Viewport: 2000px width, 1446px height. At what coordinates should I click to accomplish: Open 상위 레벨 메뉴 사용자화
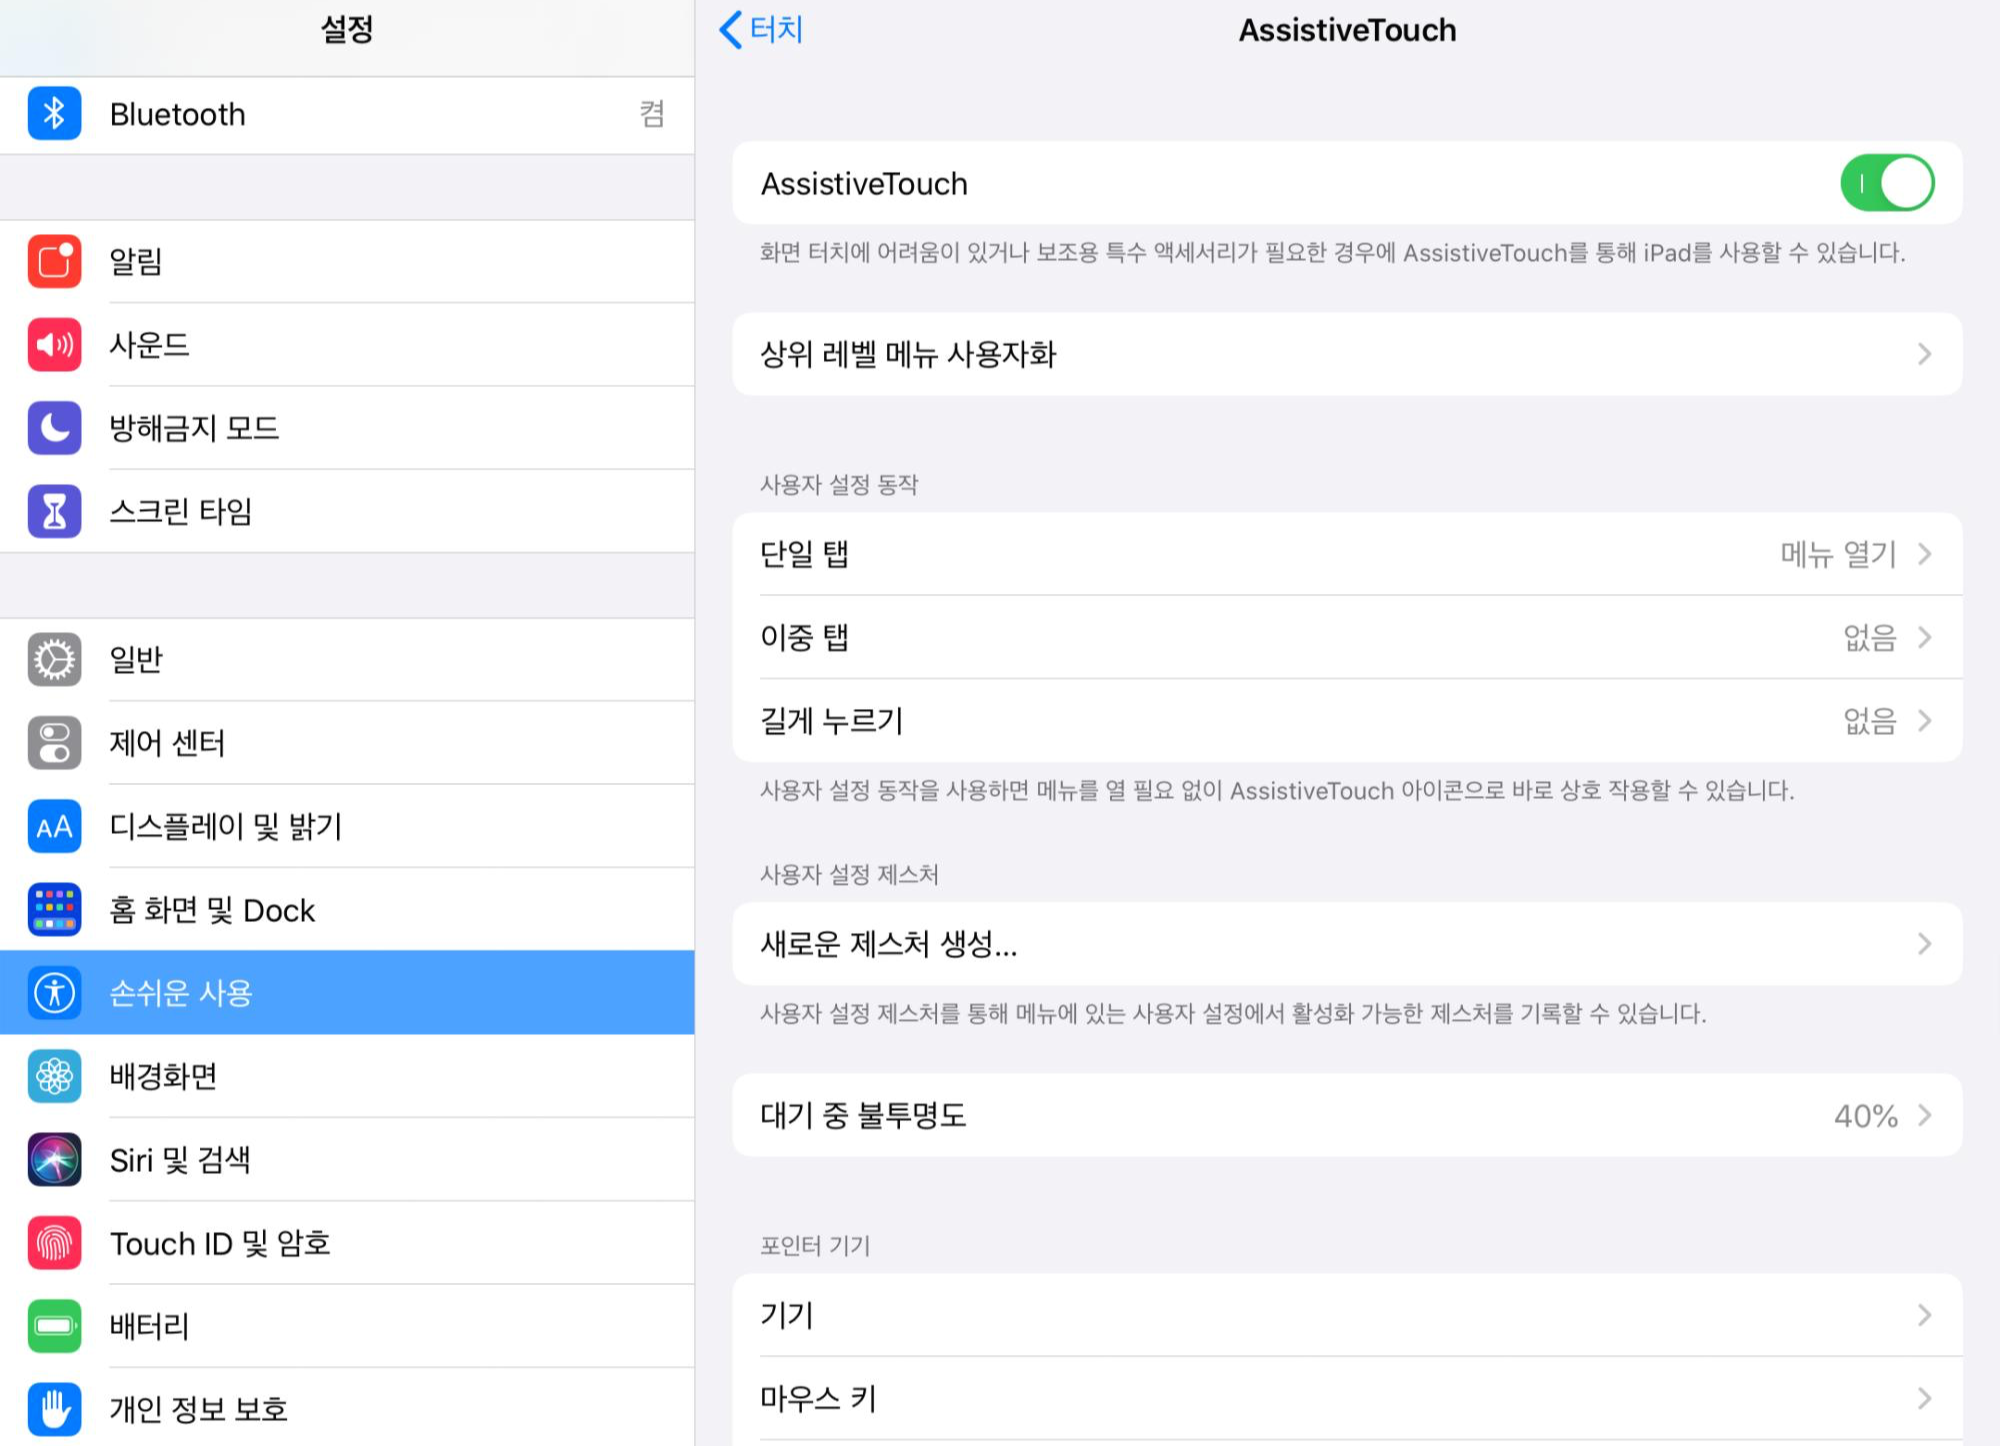pyautogui.click(x=1346, y=354)
